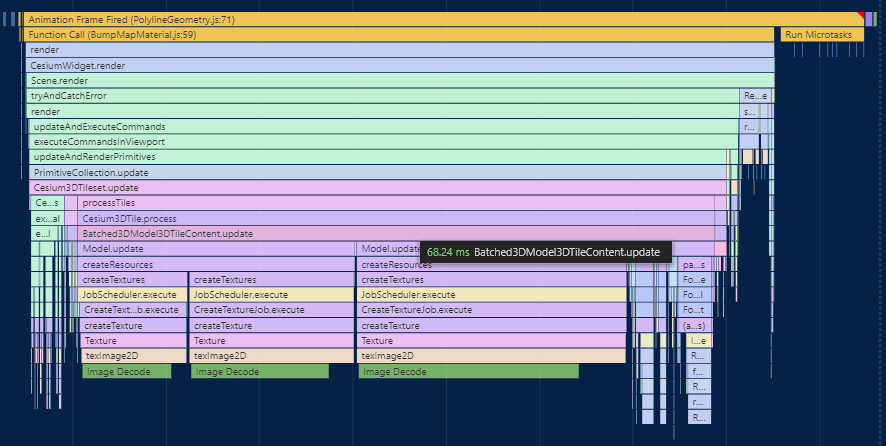Select the truncated ex...al bar
This screenshot has width=886, height=446.
[x=47, y=218]
